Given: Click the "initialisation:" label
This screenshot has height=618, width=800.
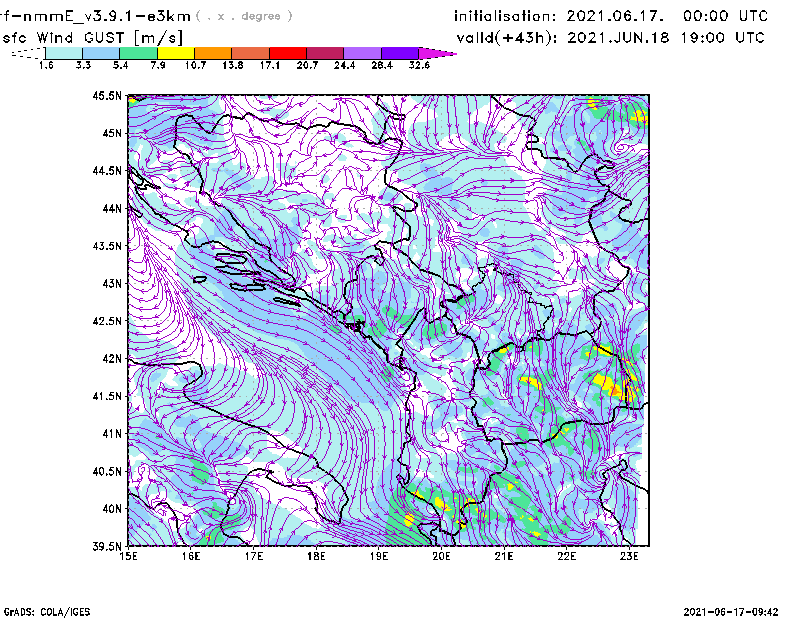Looking at the screenshot, I should point(505,16).
